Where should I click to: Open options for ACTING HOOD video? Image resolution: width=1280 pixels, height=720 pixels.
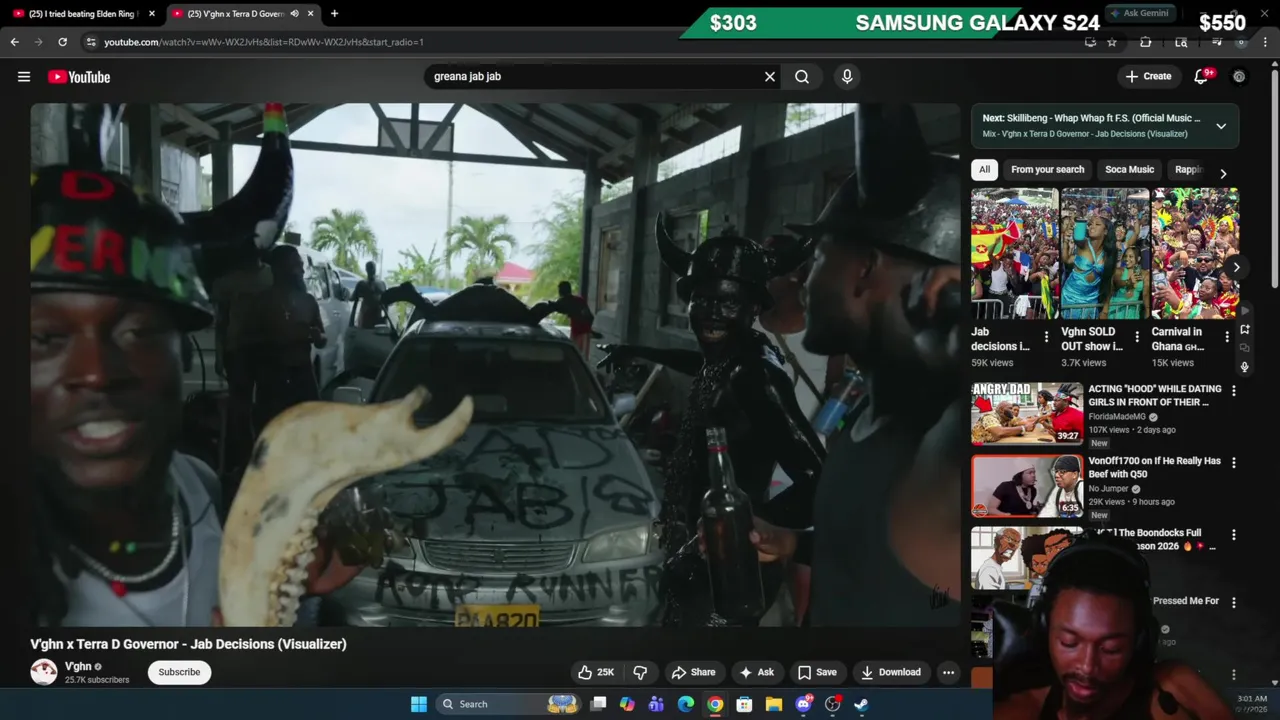1233,391
